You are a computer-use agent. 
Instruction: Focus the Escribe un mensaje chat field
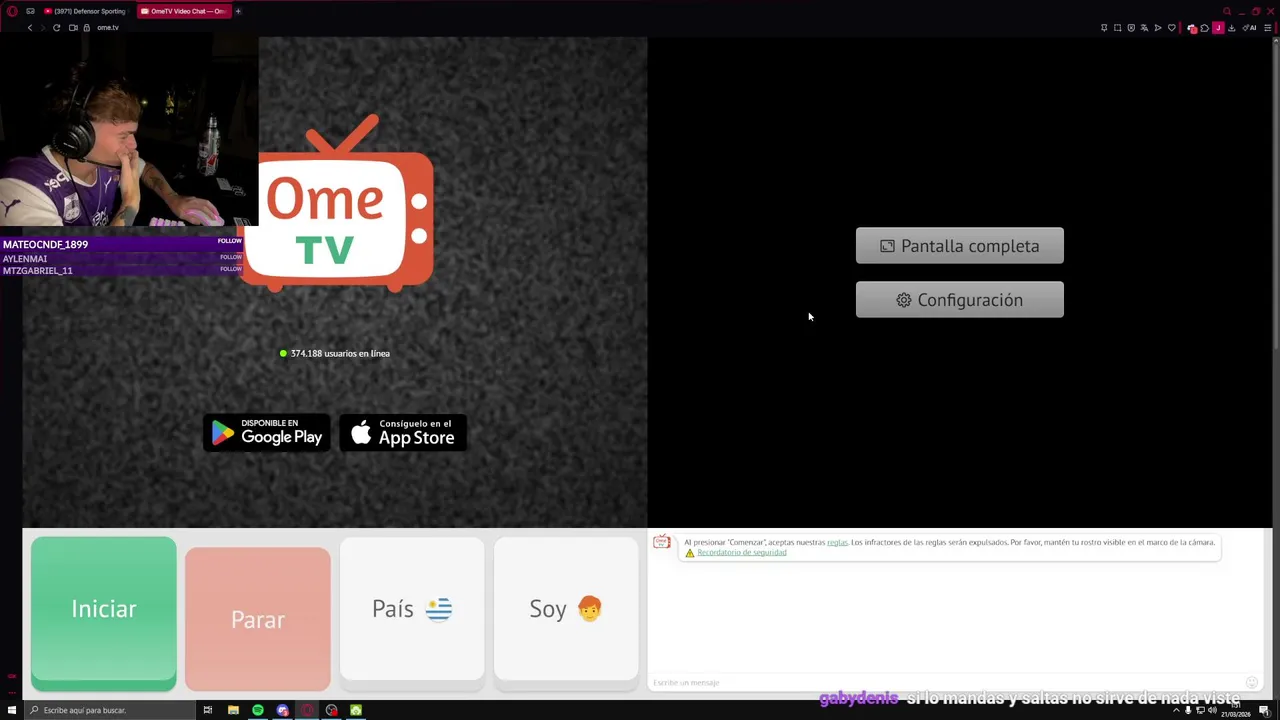pyautogui.click(x=945, y=683)
